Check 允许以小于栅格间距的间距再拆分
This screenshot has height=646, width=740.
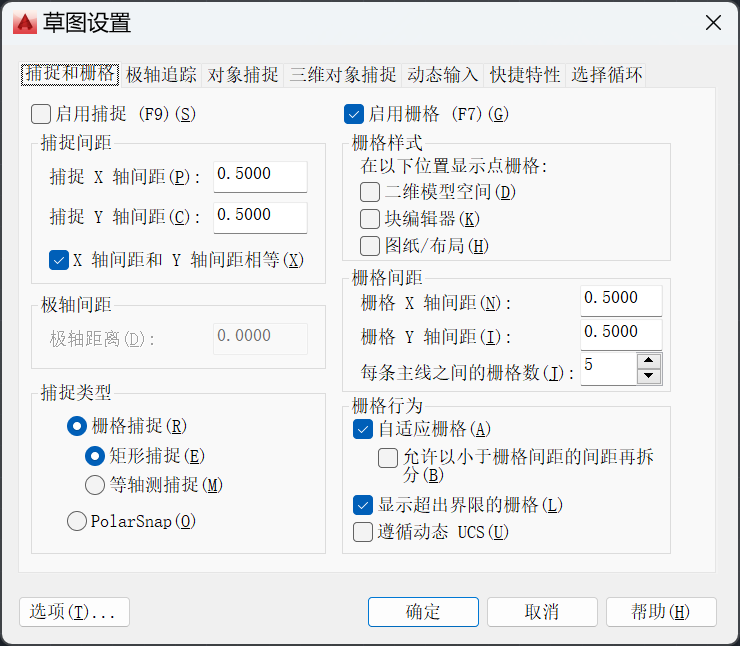[388, 458]
